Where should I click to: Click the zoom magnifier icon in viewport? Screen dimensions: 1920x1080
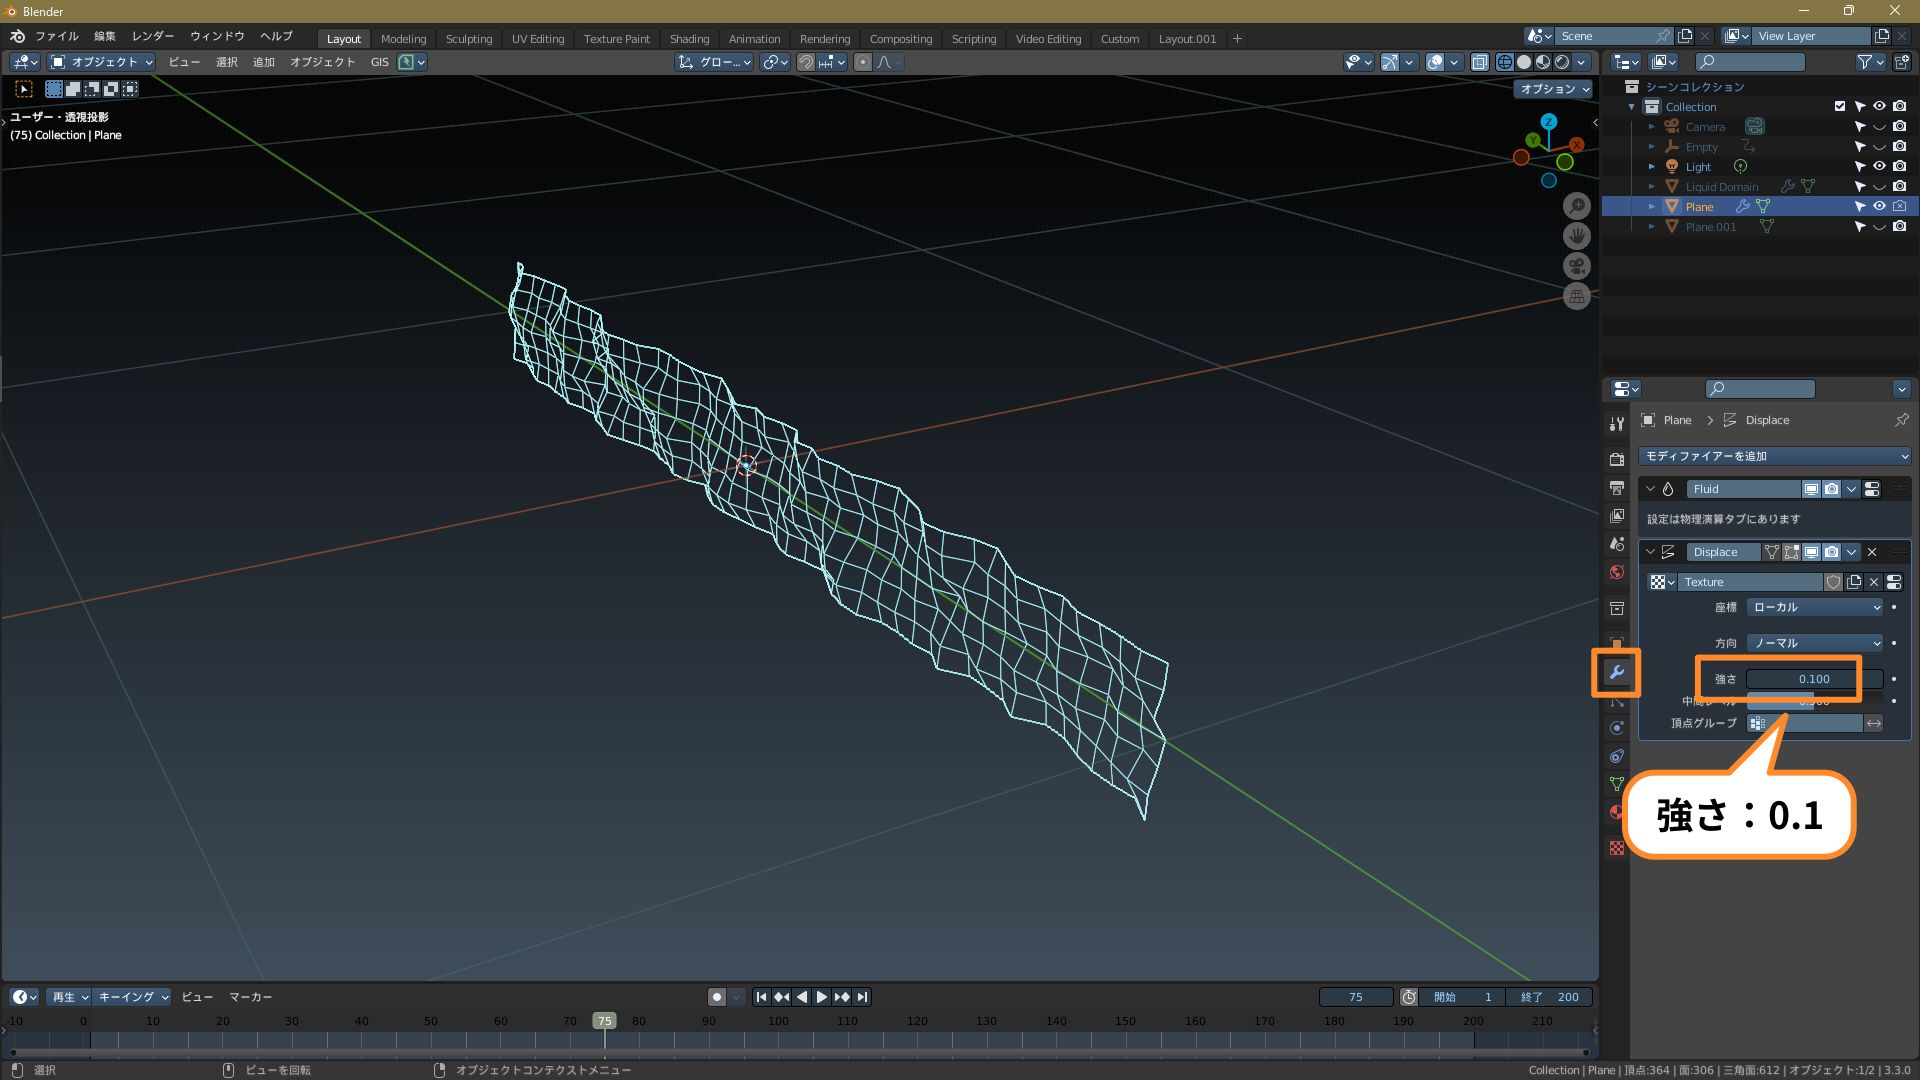pyautogui.click(x=1577, y=206)
